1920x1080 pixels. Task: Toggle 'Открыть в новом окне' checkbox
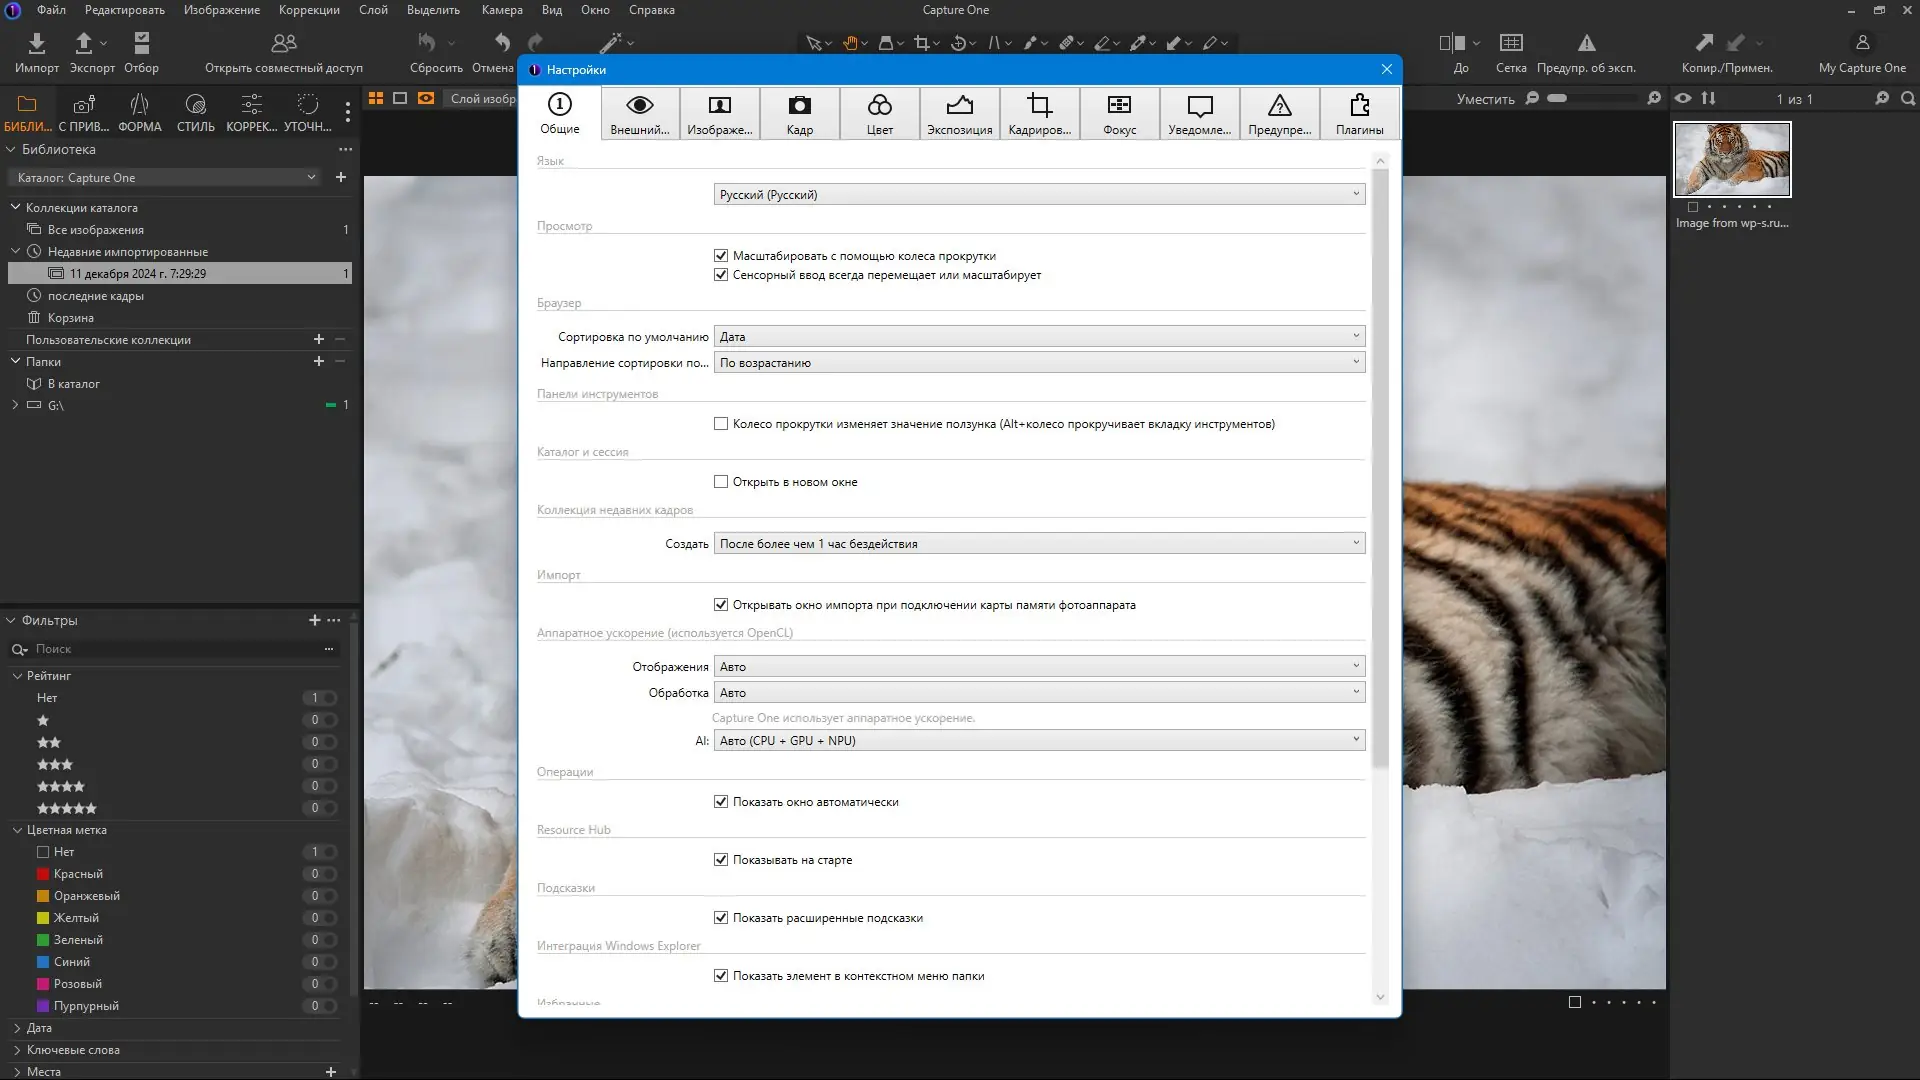(x=721, y=482)
